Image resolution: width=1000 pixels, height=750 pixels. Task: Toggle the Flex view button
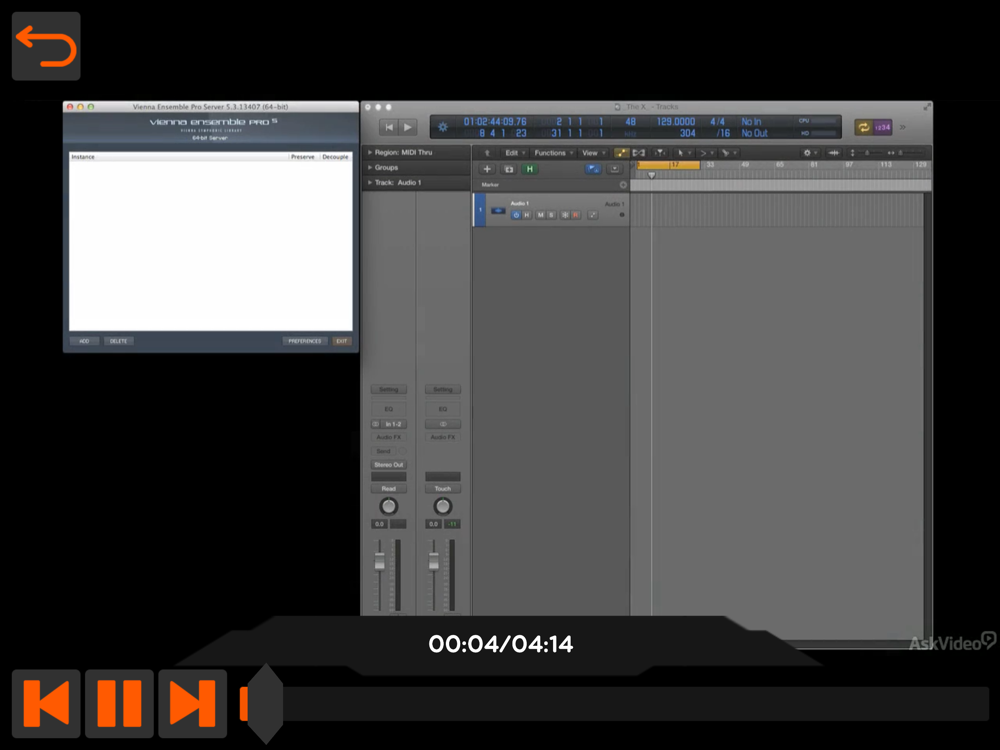638,153
